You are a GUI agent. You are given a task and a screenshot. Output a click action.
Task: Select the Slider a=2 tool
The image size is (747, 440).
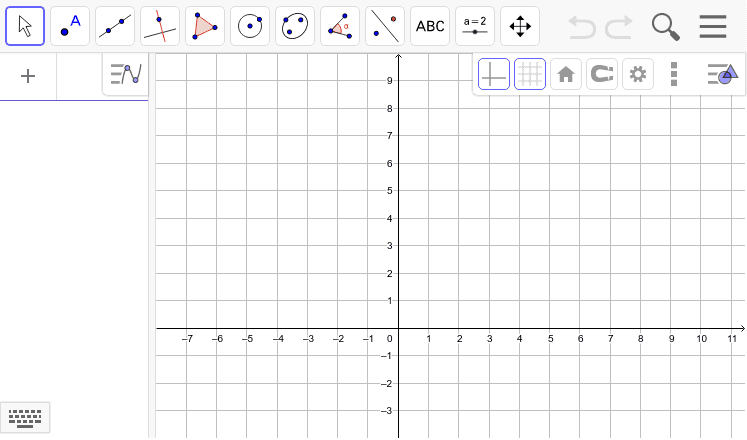475,26
